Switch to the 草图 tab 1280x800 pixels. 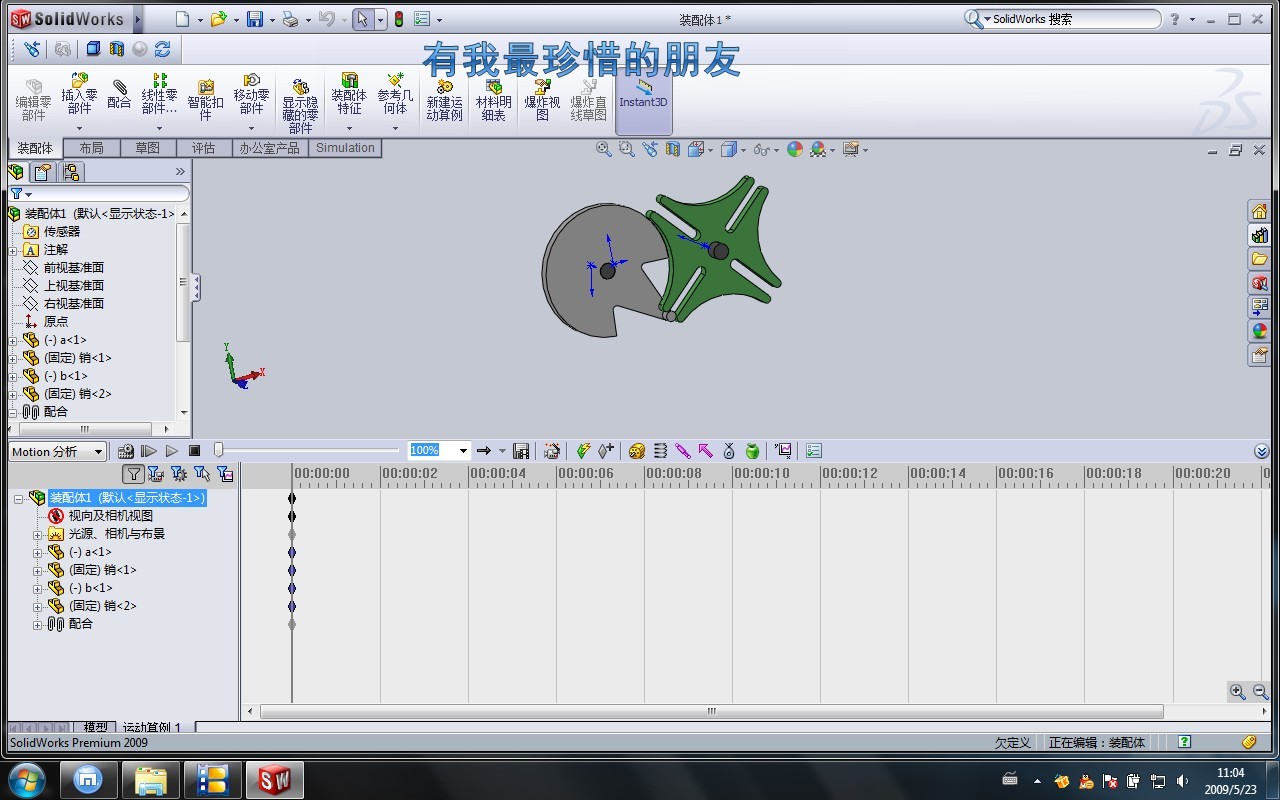click(x=147, y=148)
